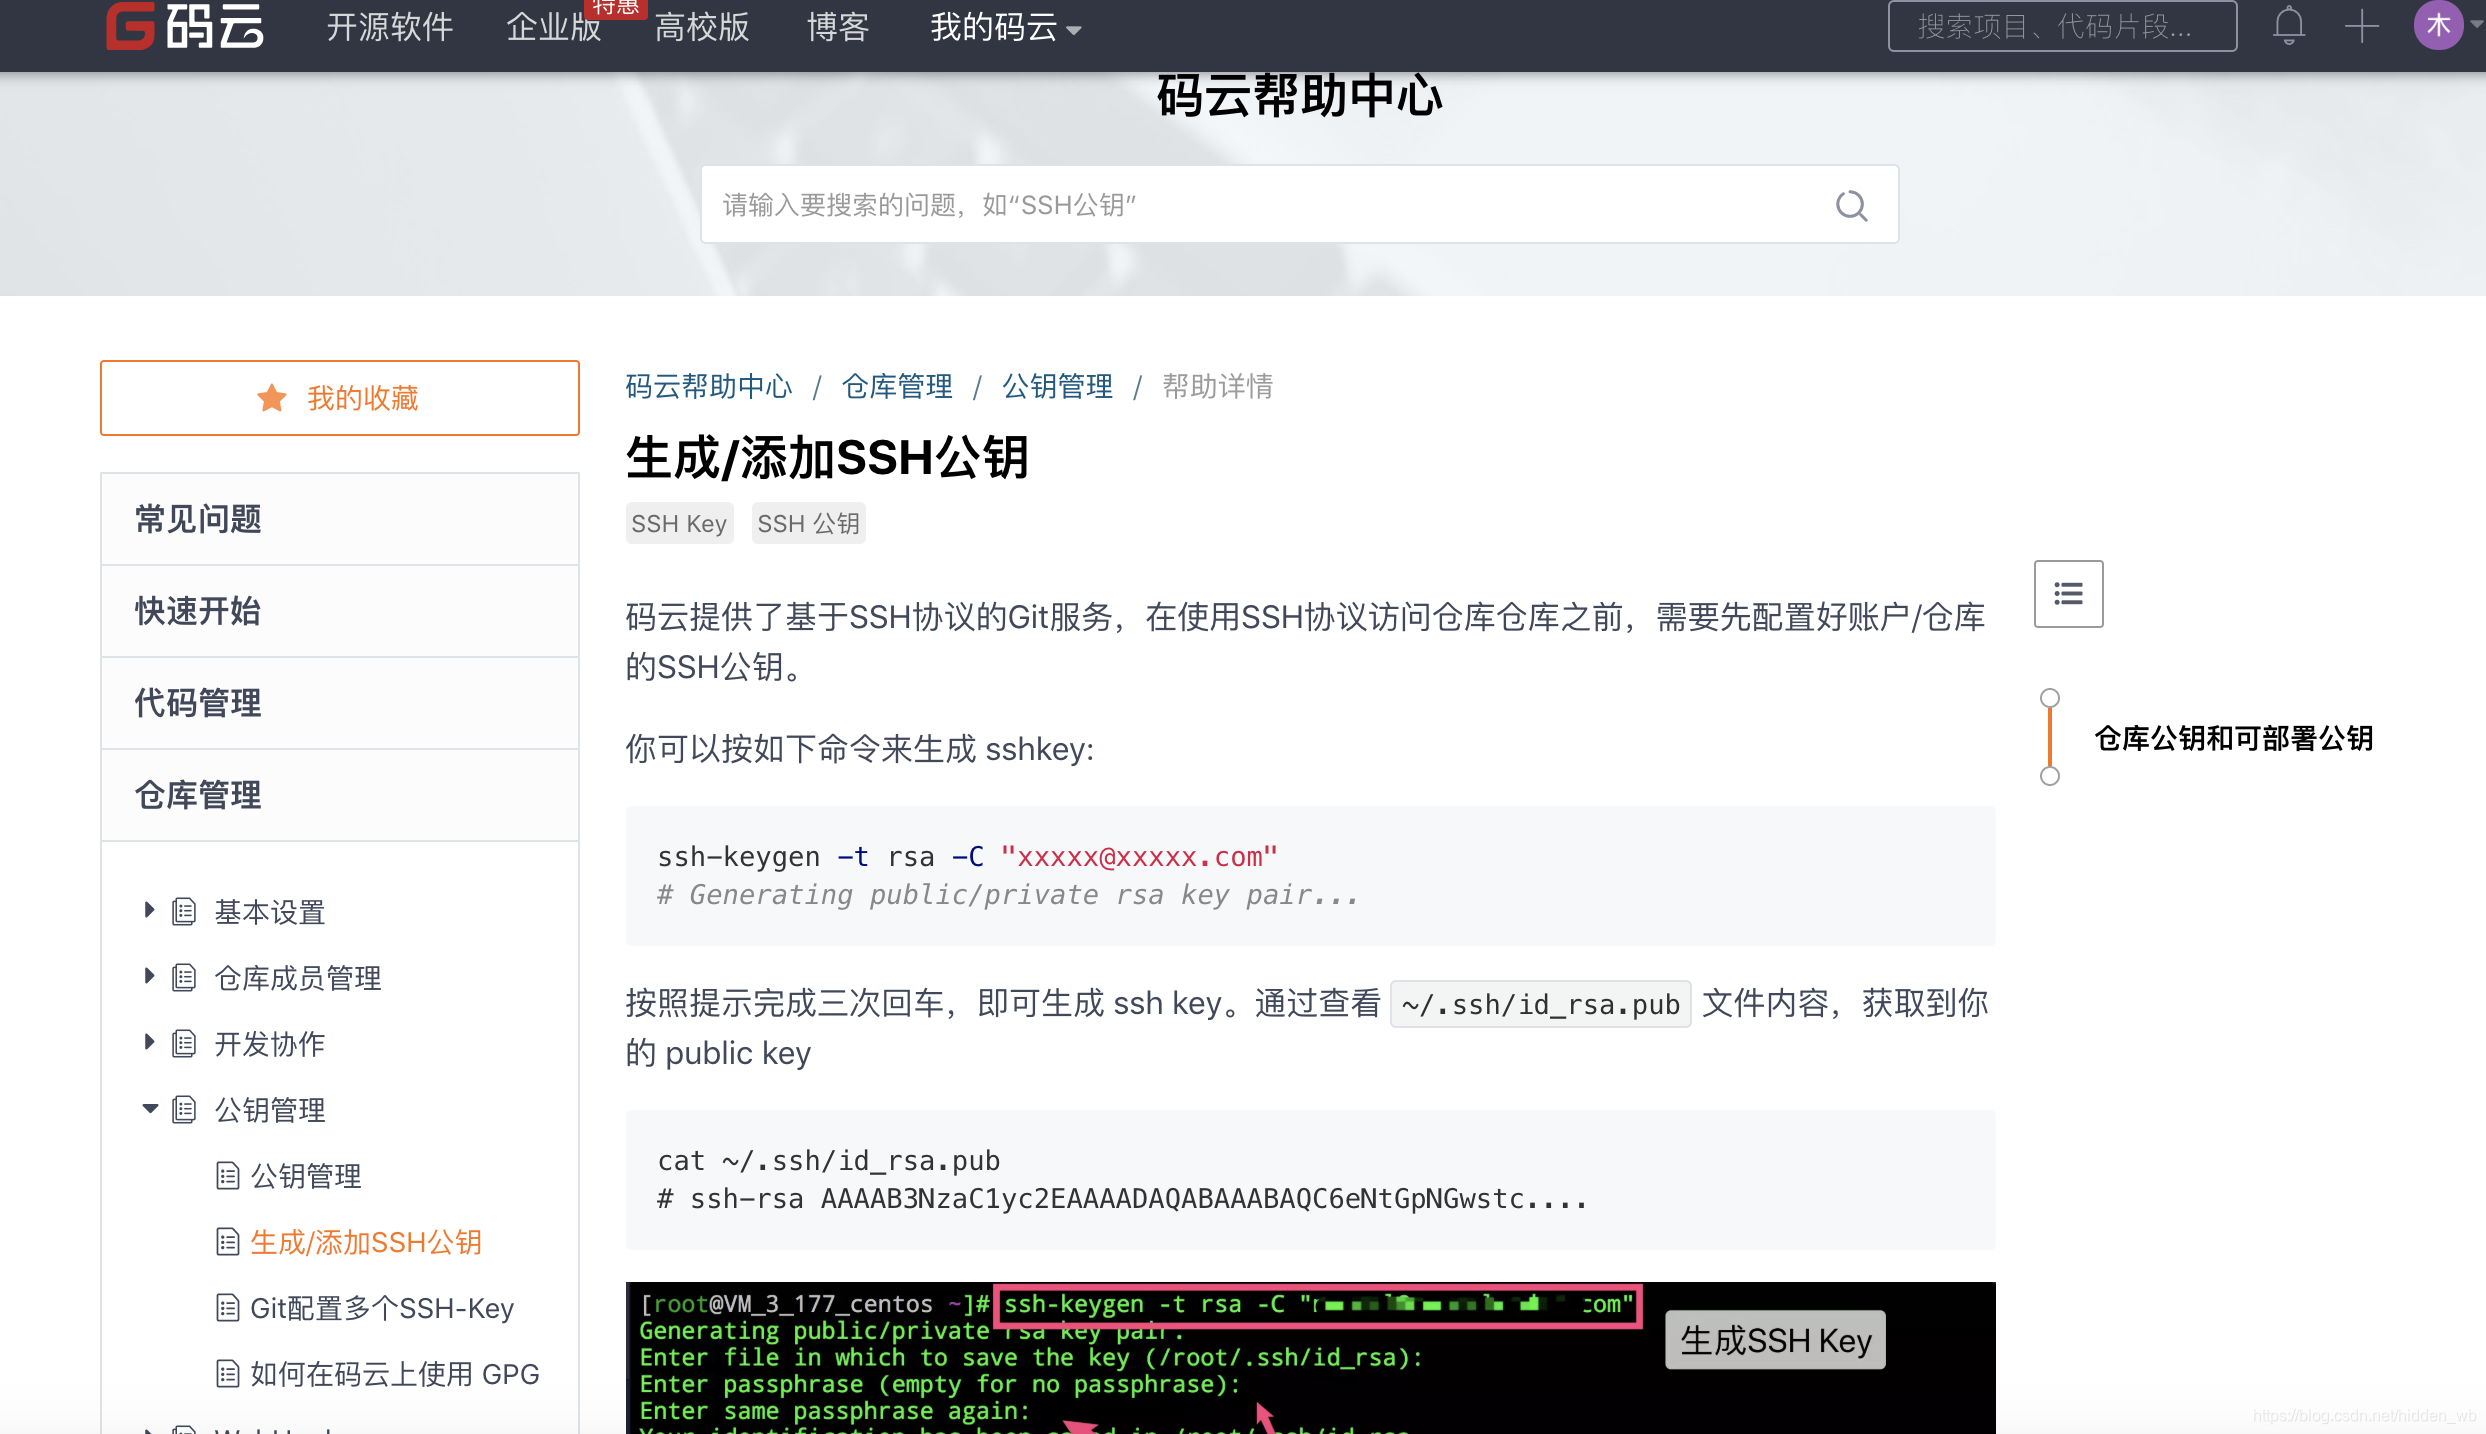Click the help search magnifier icon
The width and height of the screenshot is (2486, 1434).
pyautogui.click(x=1851, y=205)
